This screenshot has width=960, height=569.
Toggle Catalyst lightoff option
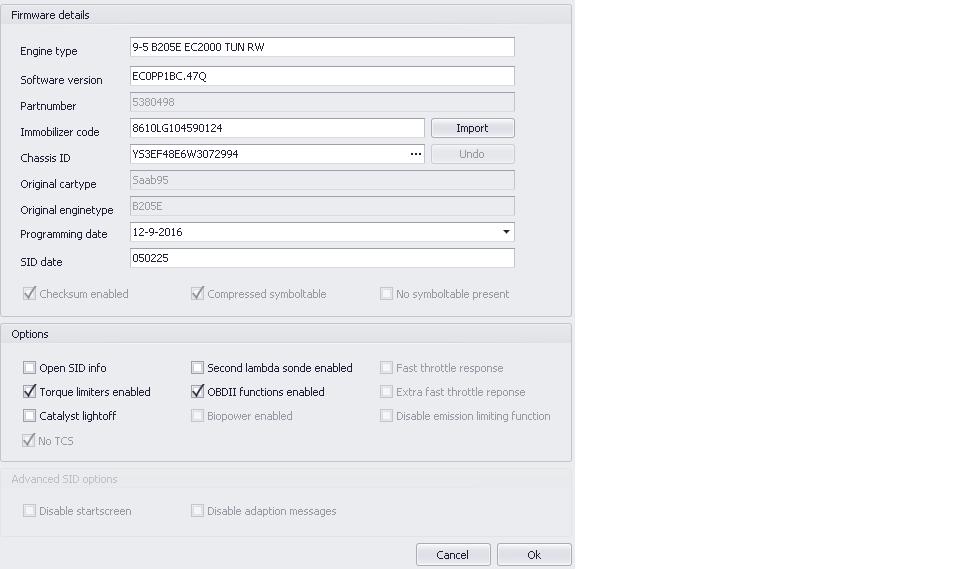click(x=30, y=416)
